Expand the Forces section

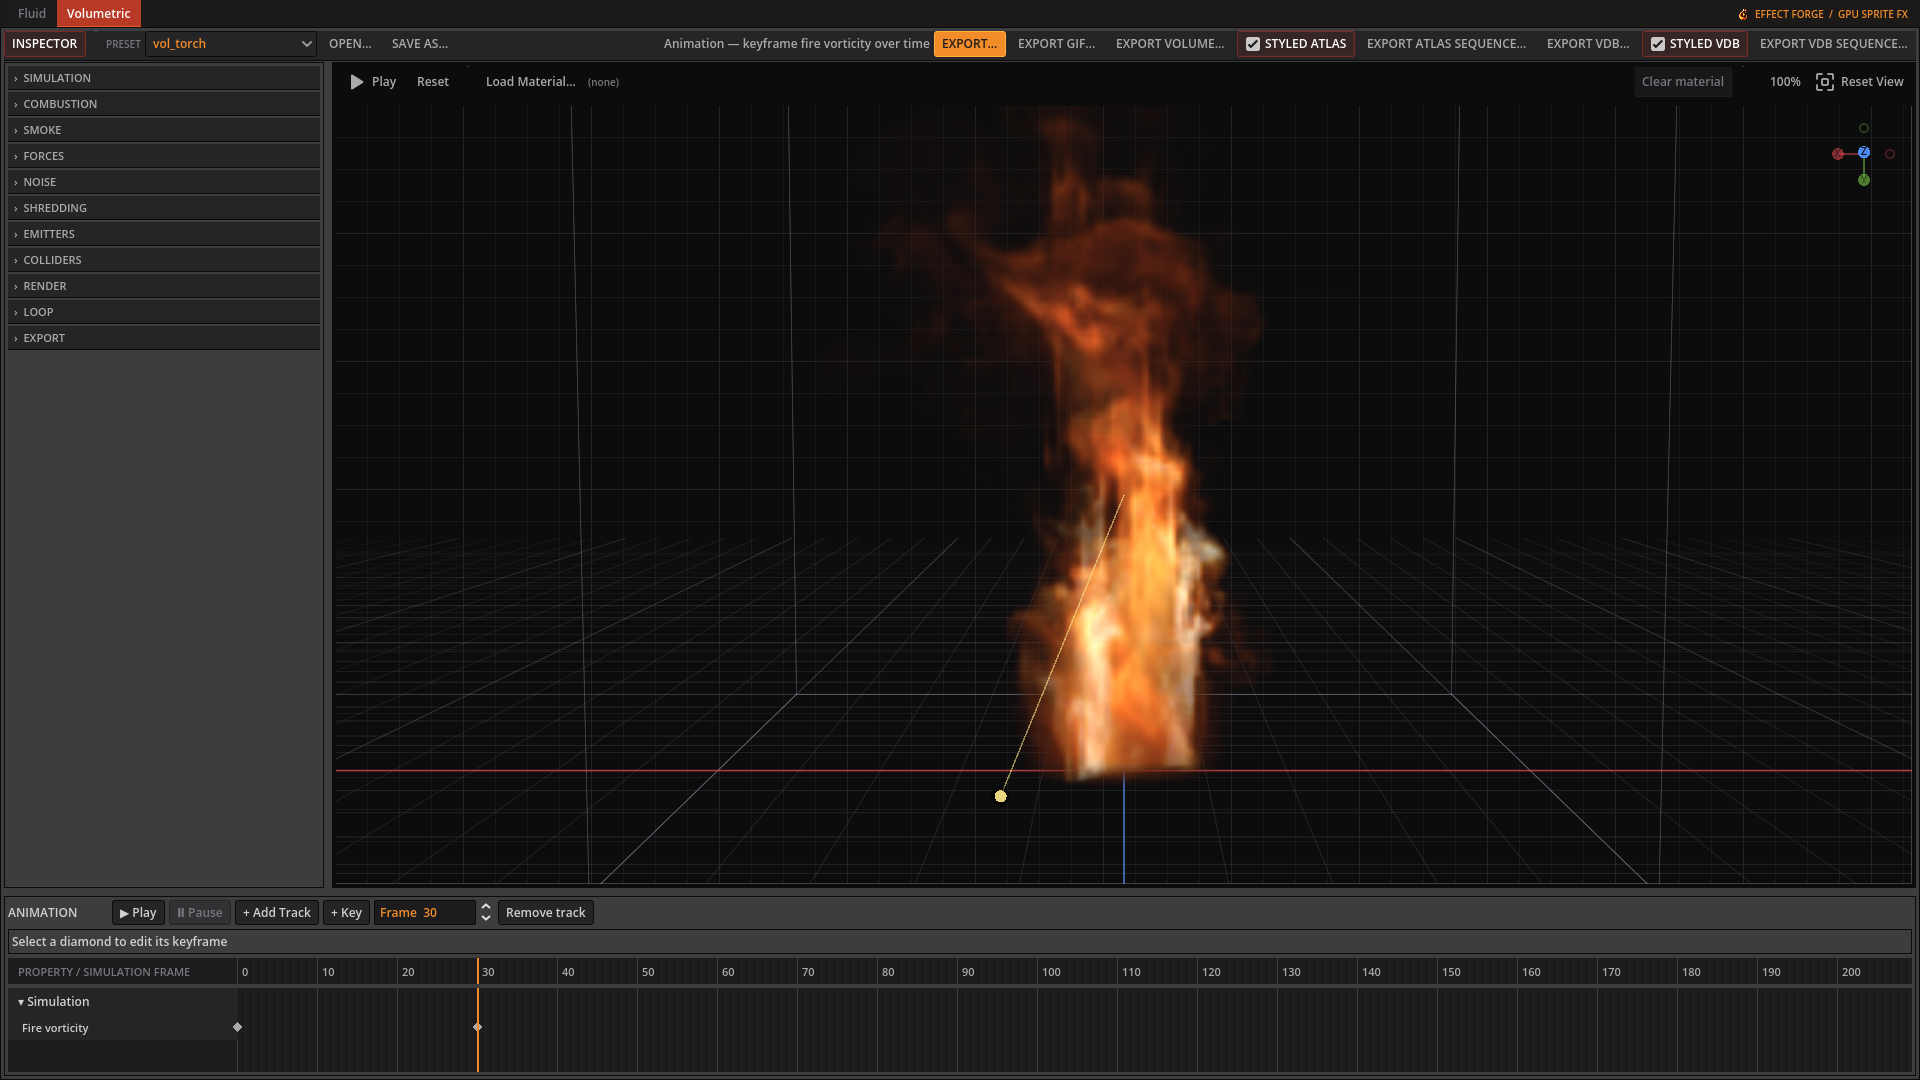point(164,156)
